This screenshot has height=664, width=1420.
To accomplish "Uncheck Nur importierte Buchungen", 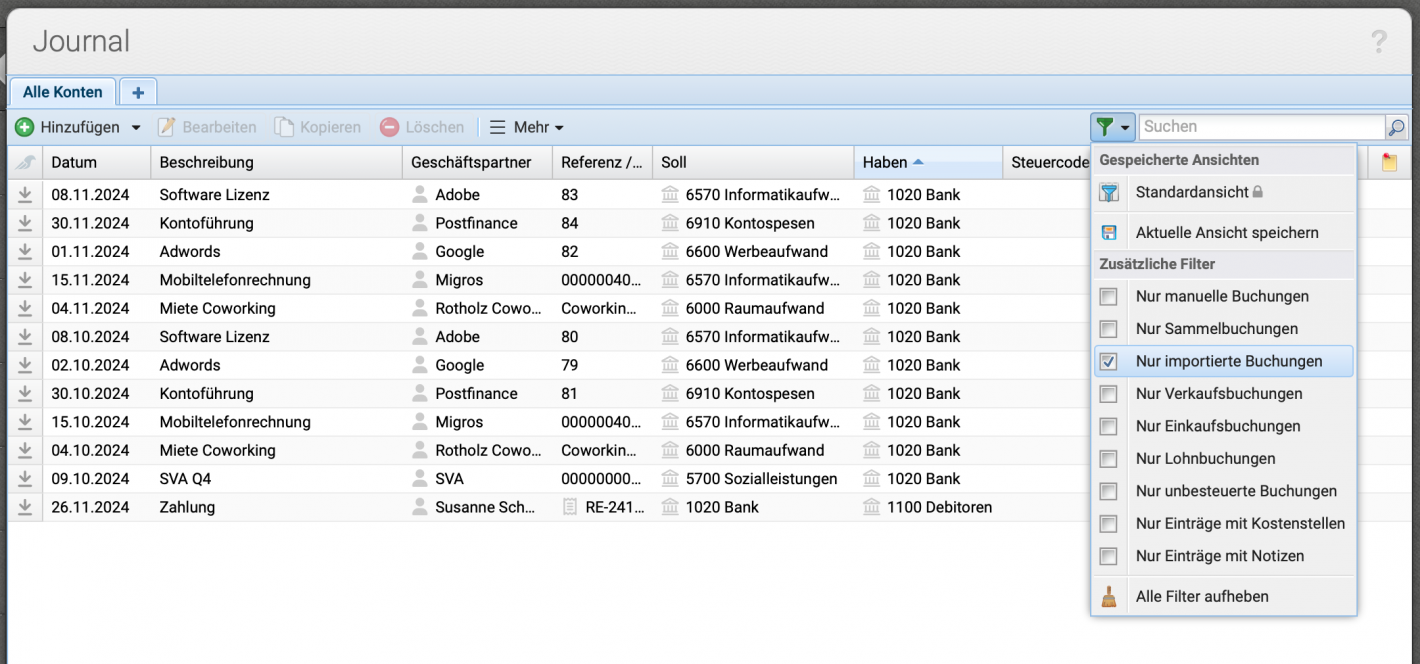I will pos(1108,362).
